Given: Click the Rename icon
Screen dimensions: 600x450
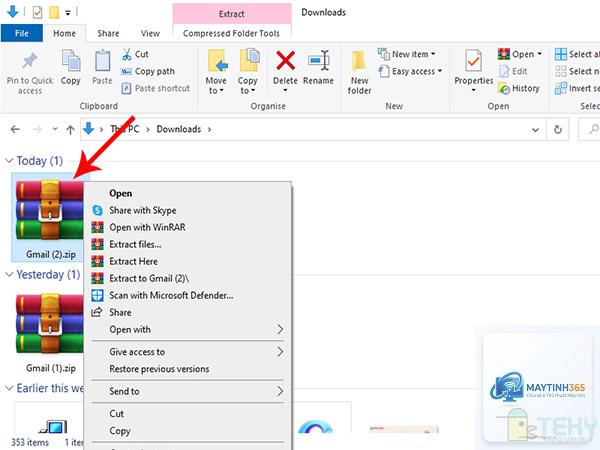Looking at the screenshot, I should (x=318, y=61).
